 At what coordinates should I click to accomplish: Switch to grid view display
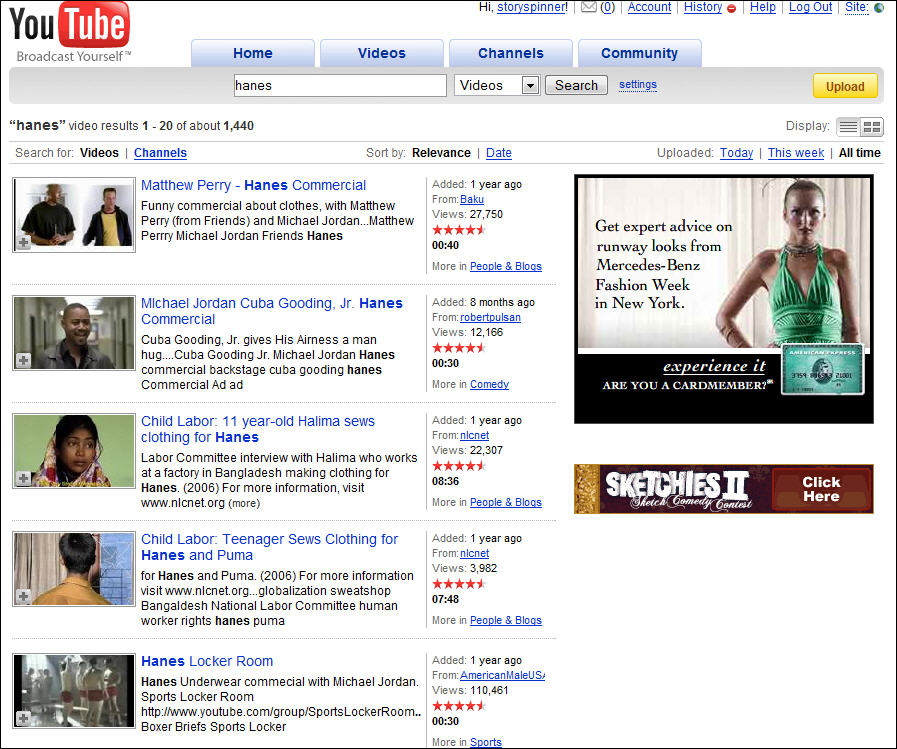871,126
